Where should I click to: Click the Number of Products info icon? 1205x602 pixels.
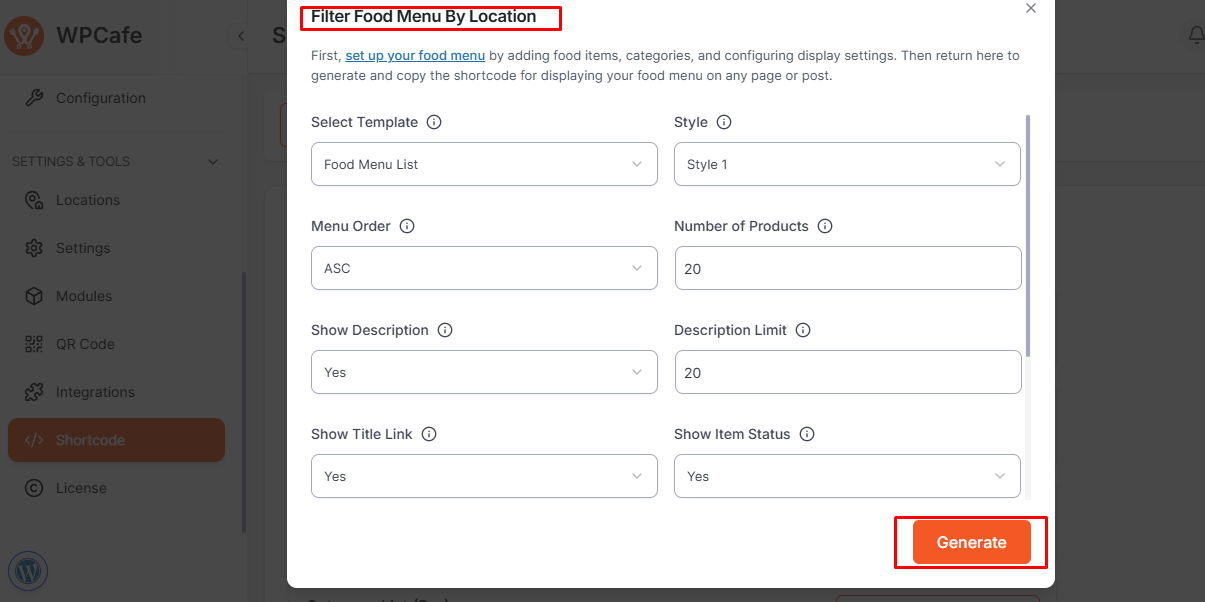click(825, 226)
